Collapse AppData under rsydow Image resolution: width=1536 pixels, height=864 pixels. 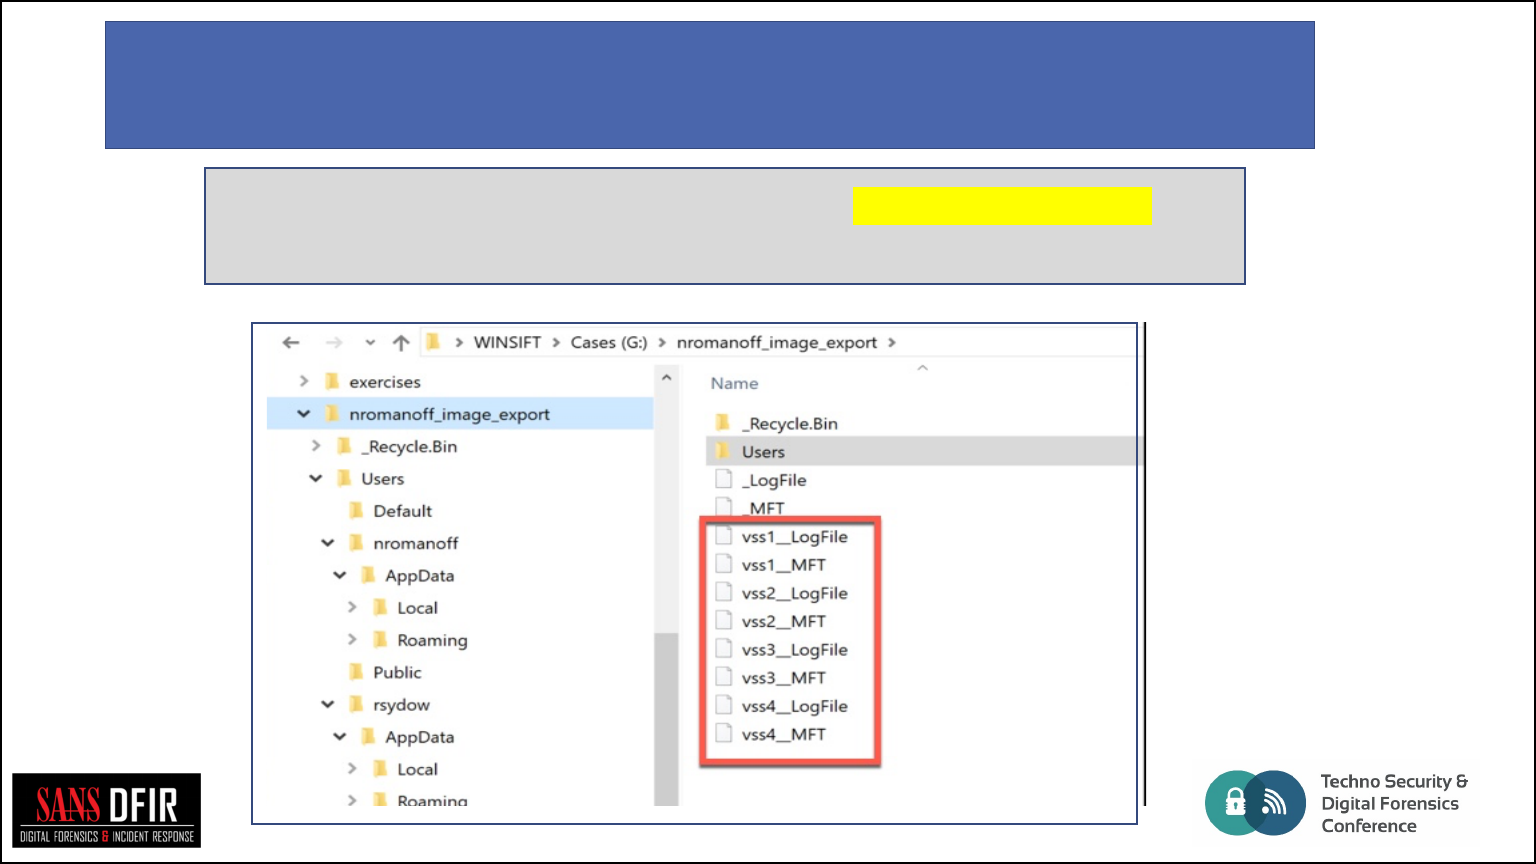(340, 736)
